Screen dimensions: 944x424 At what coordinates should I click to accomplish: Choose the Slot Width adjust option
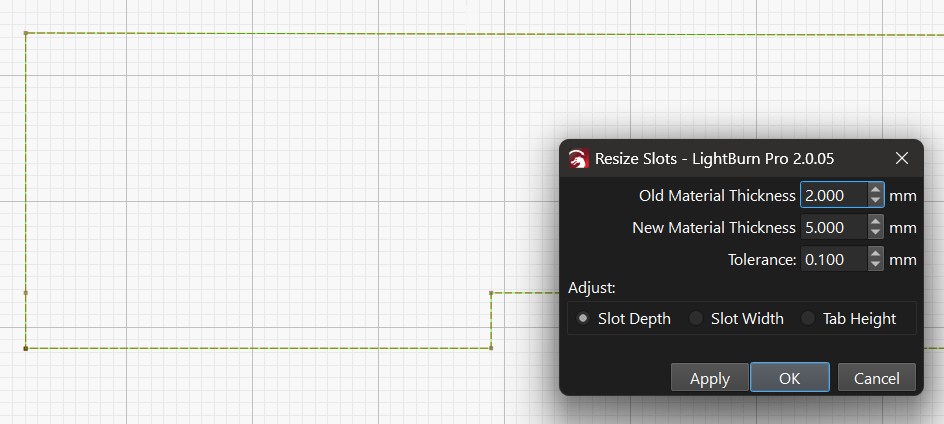[x=697, y=319]
